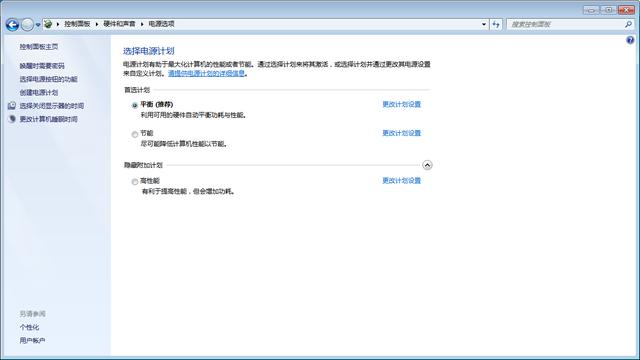Open 更改计划设置 for the 平衡 plan
The width and height of the screenshot is (640, 360).
click(x=402, y=104)
